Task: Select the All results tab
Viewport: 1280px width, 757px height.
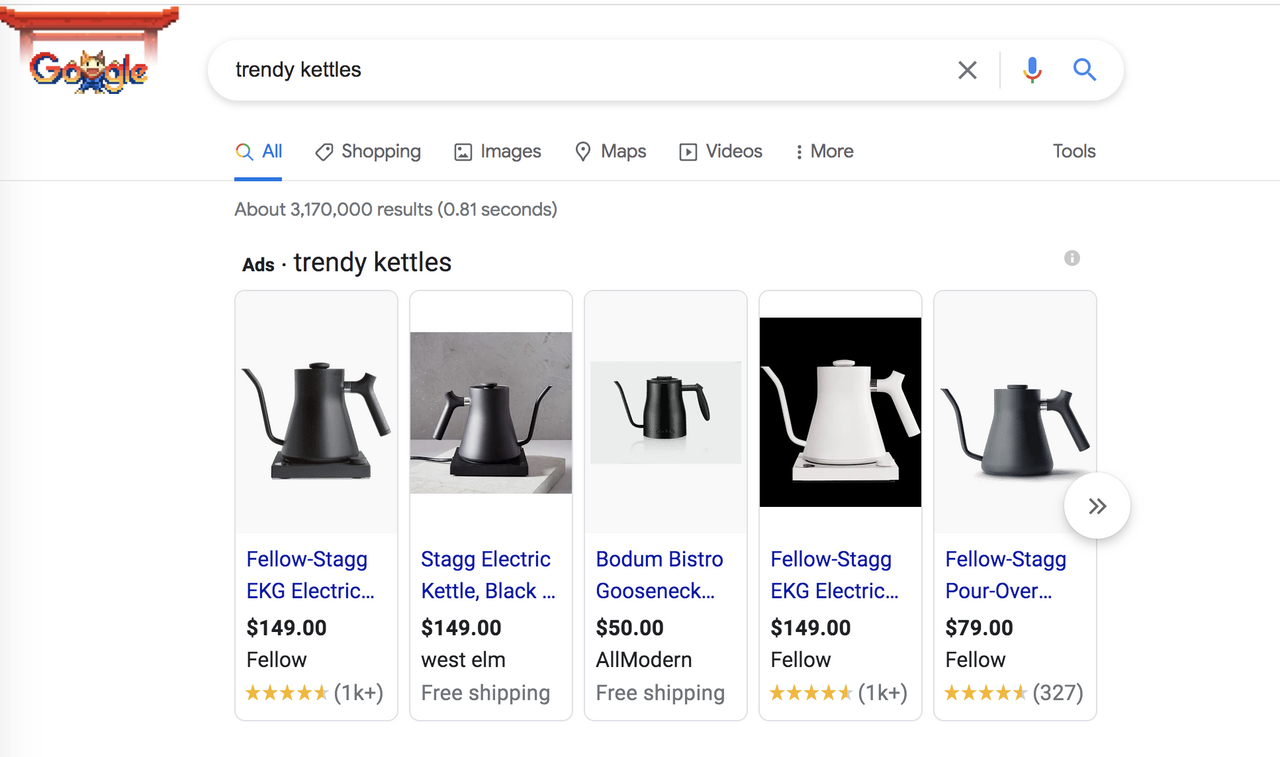Action: [259, 152]
